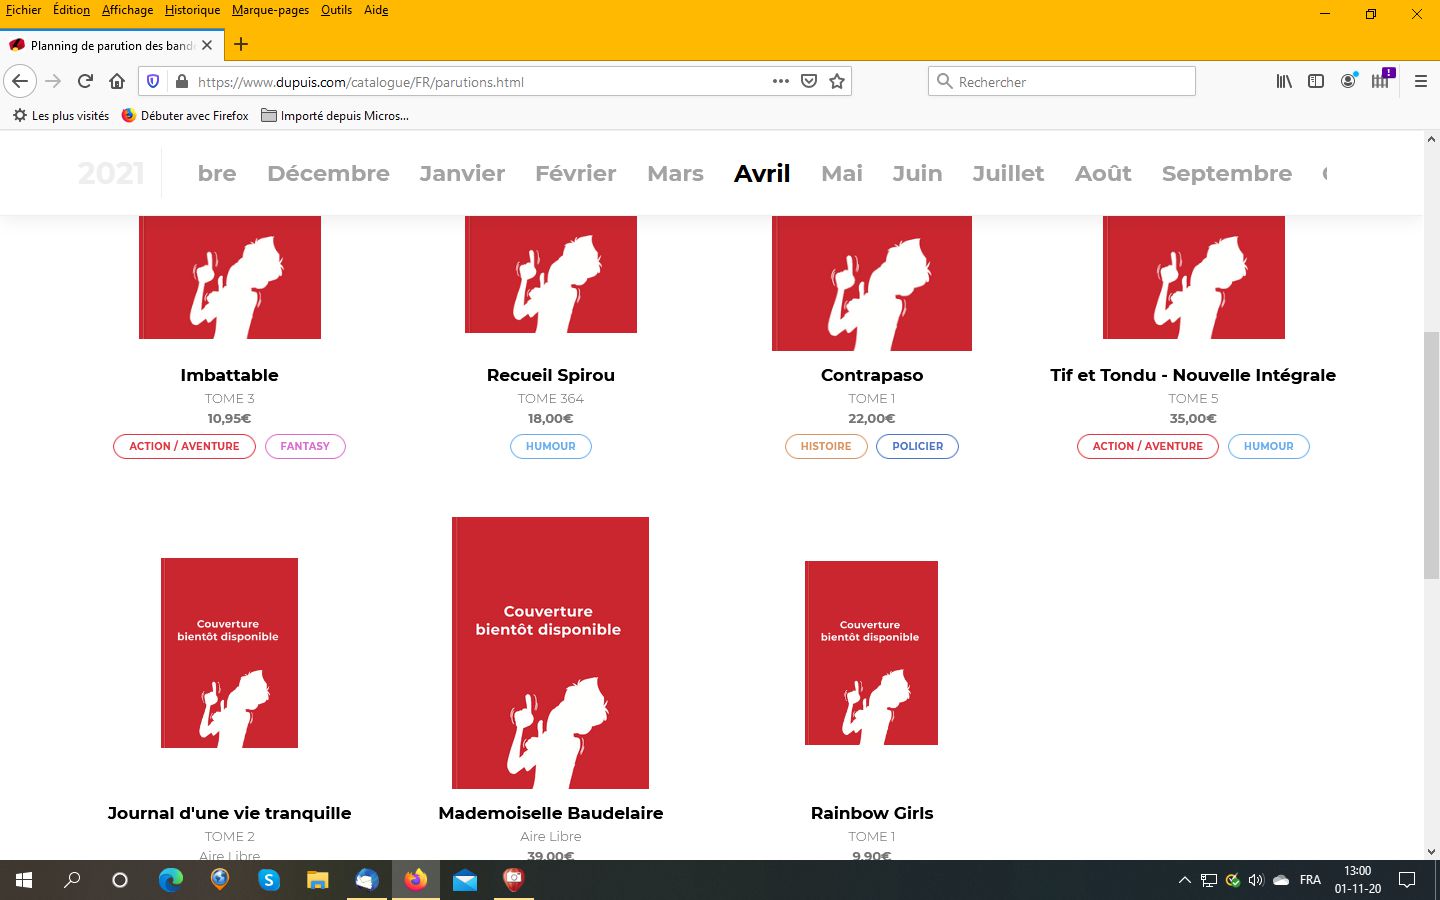Screen dimensions: 1440x900
Task: Click the Journal d'une vie tranquille cover
Action: [x=229, y=653]
